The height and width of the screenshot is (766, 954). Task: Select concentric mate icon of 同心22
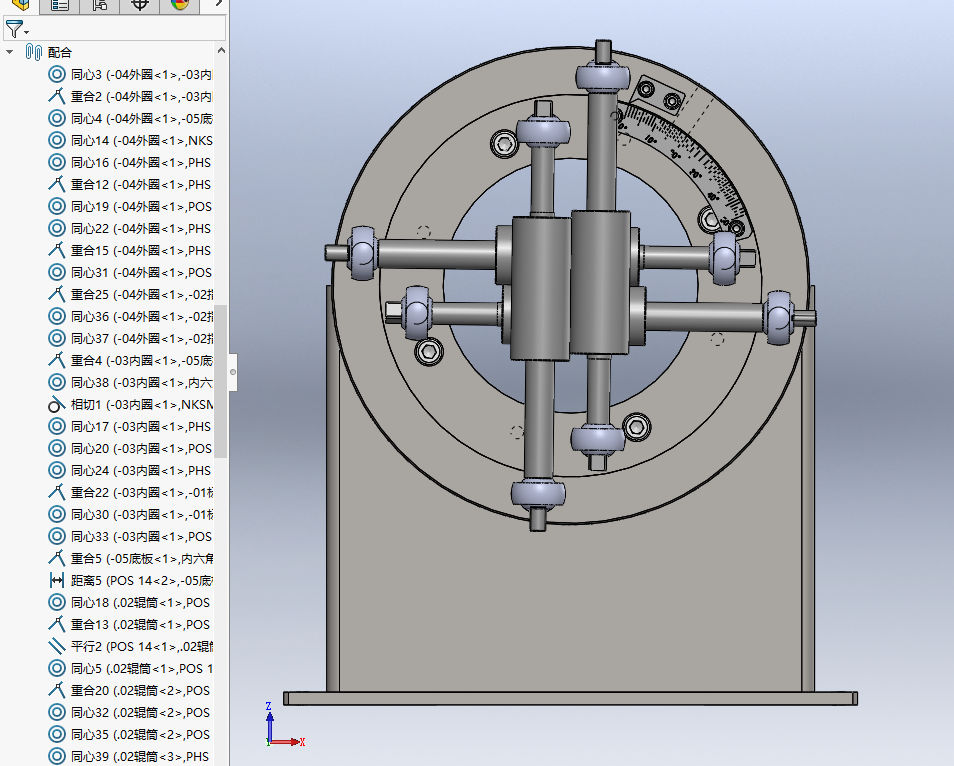(x=57, y=228)
